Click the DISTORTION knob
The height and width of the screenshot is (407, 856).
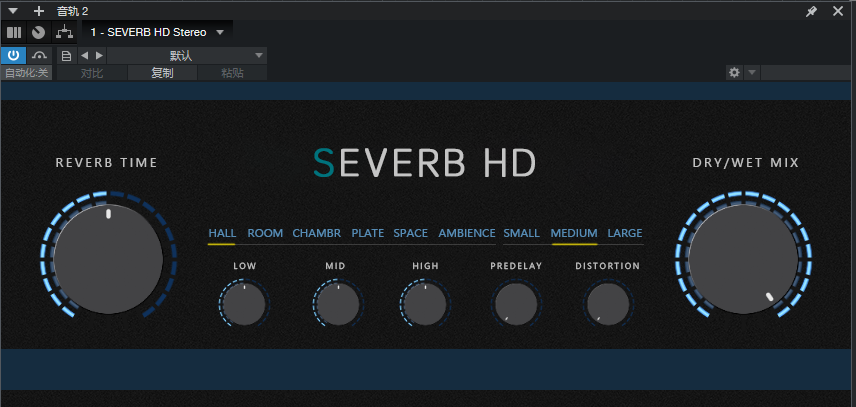tap(608, 304)
